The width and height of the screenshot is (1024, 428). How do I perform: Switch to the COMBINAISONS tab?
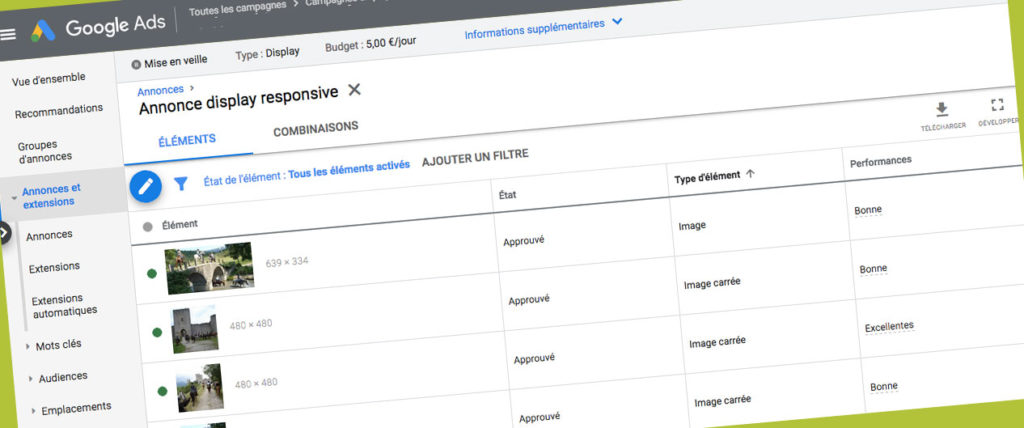point(315,129)
